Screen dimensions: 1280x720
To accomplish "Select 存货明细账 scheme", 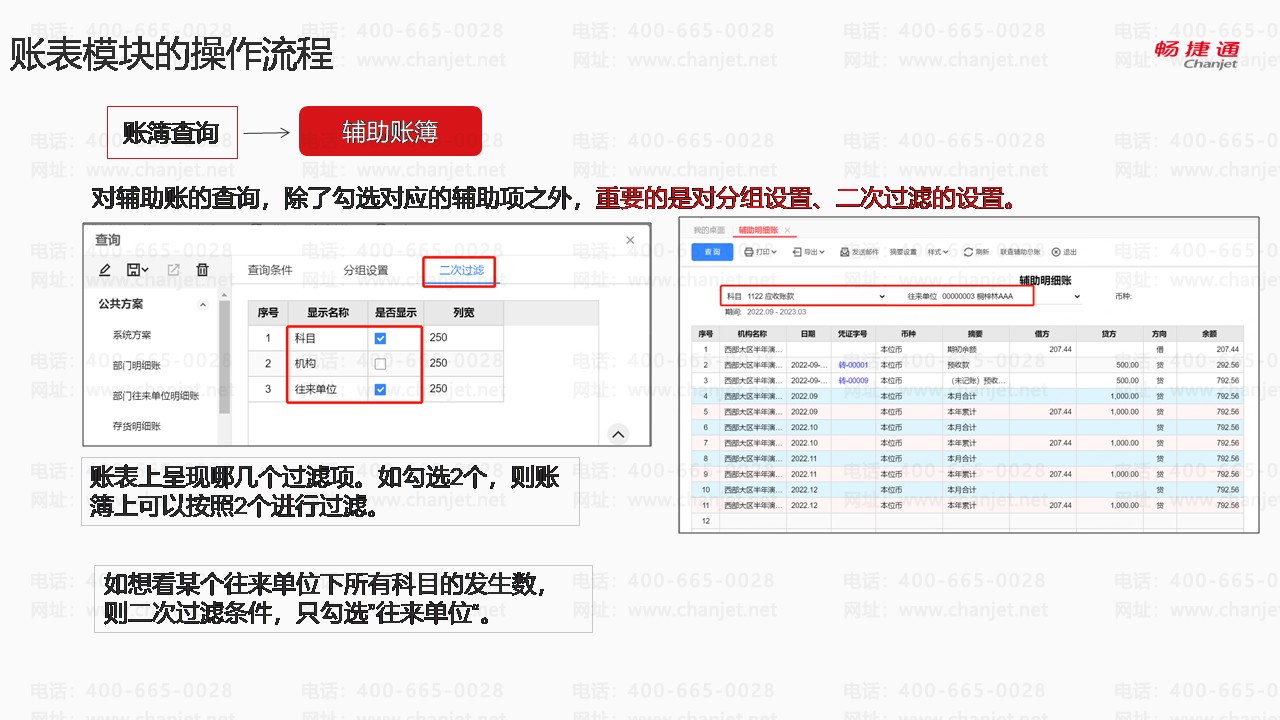I will coord(137,426).
